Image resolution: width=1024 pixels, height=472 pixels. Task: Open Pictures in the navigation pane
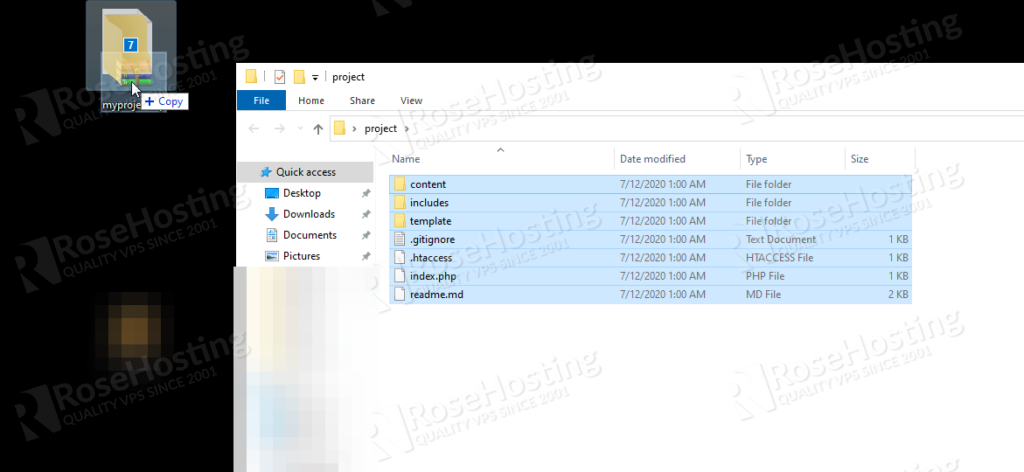point(301,256)
